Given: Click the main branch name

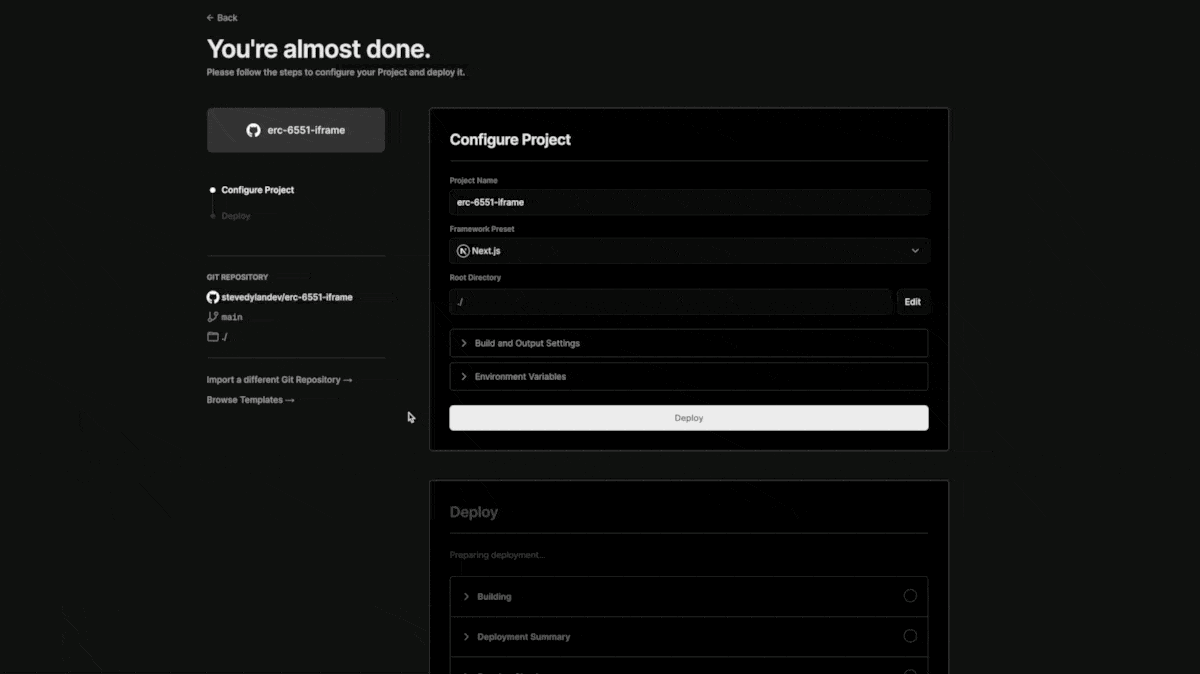Looking at the screenshot, I should coord(232,317).
